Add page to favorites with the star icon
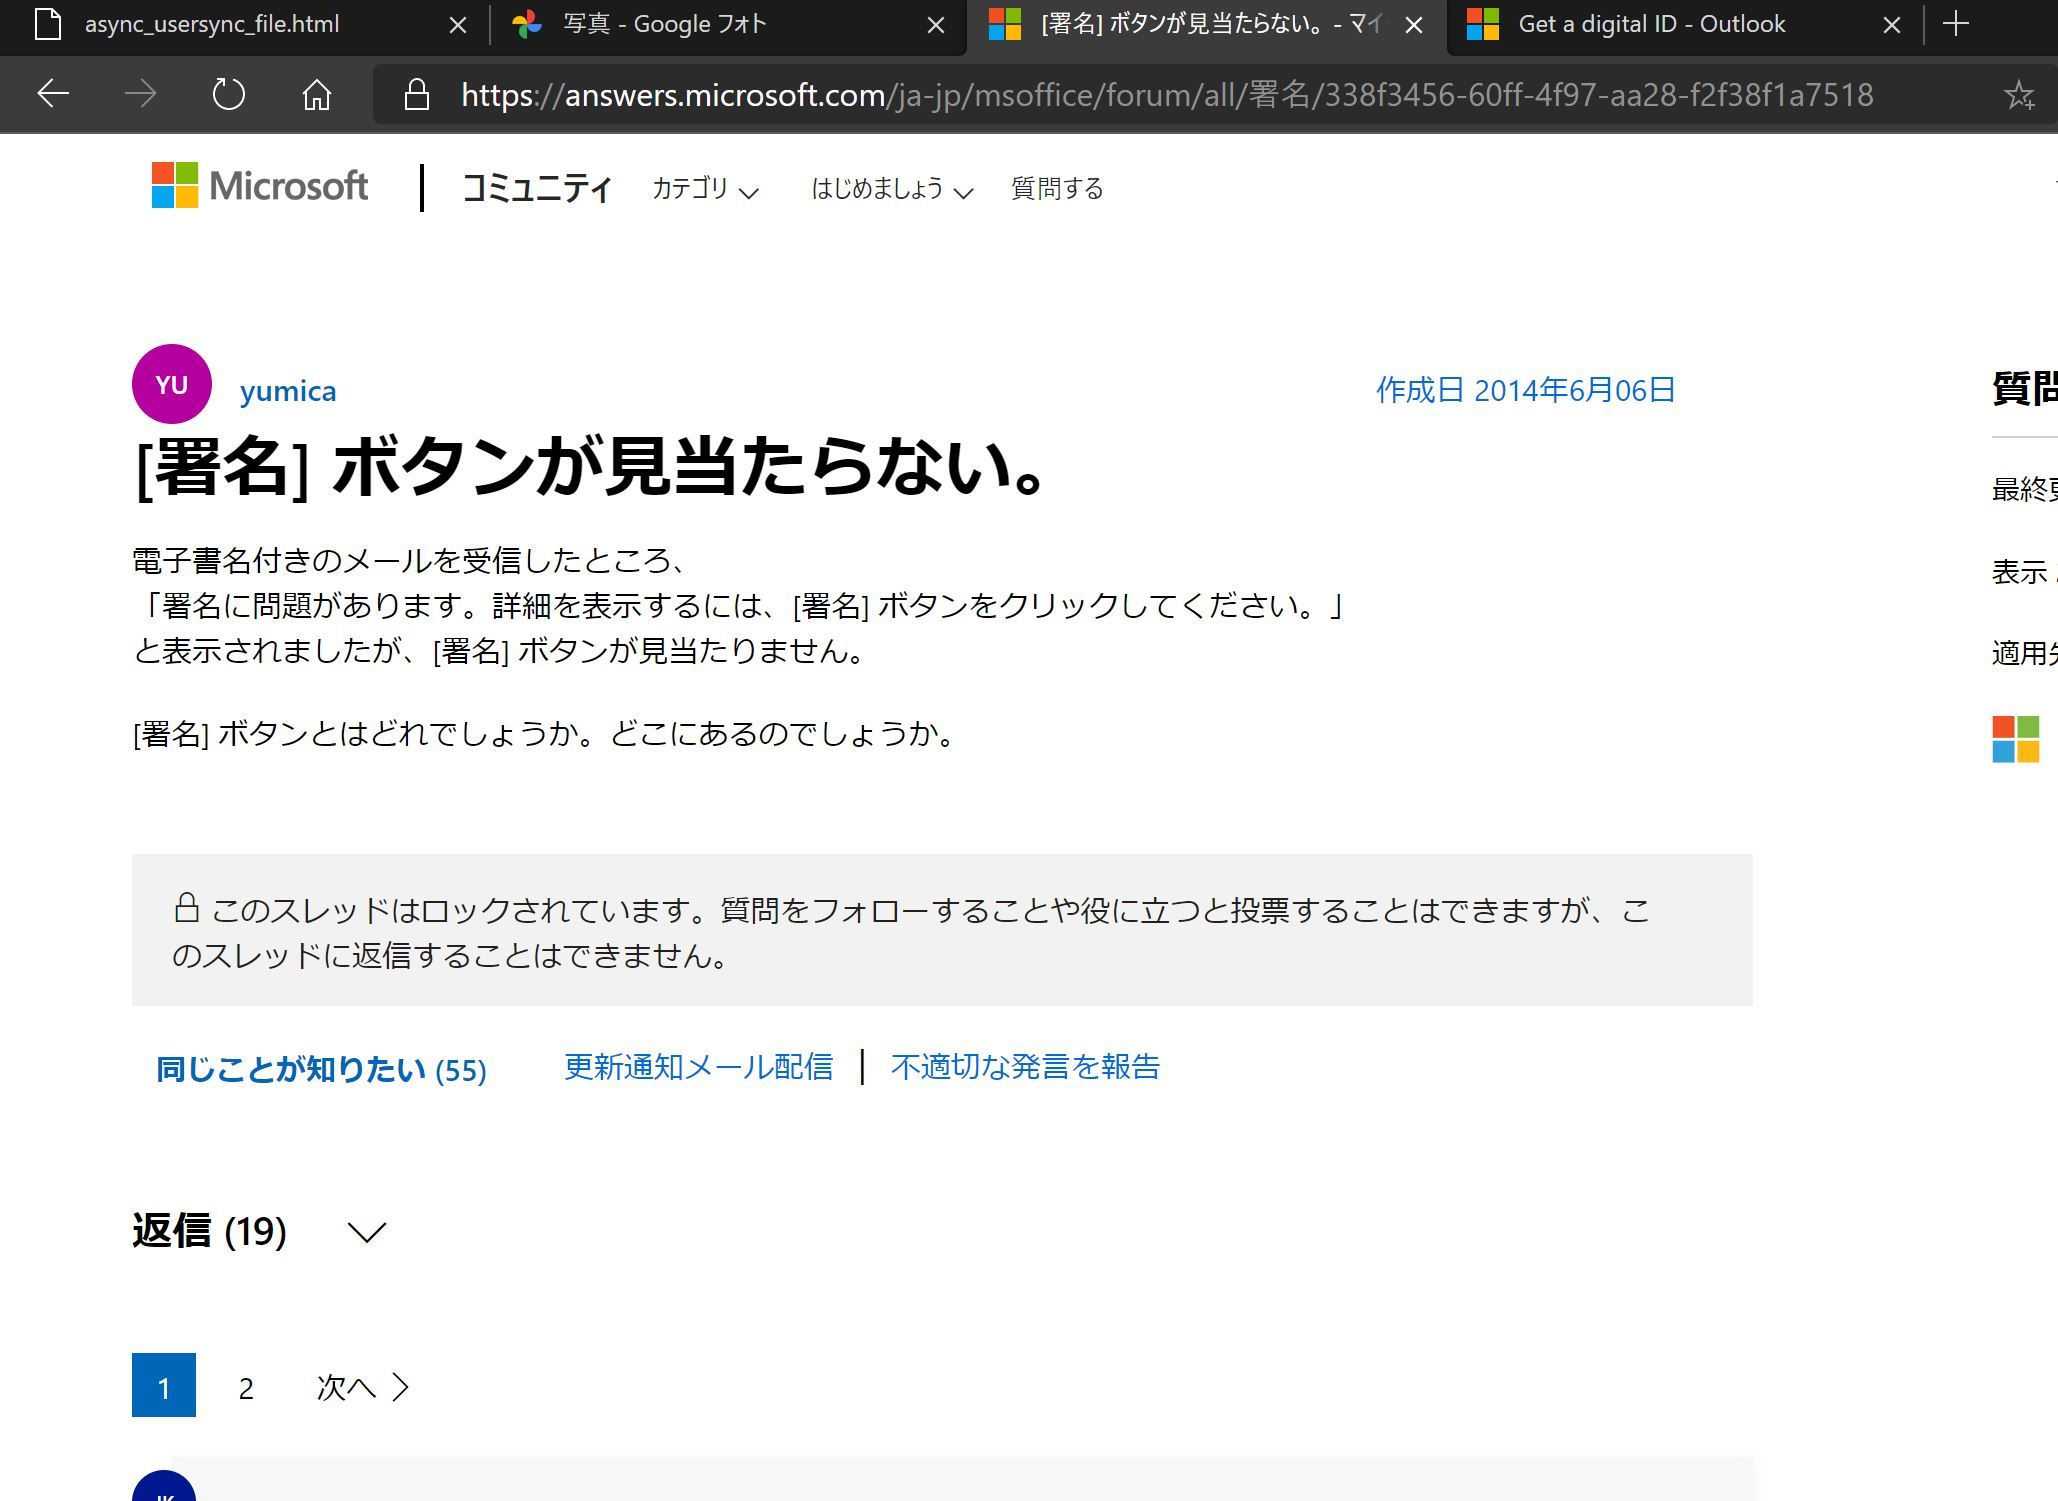 (x=2019, y=95)
